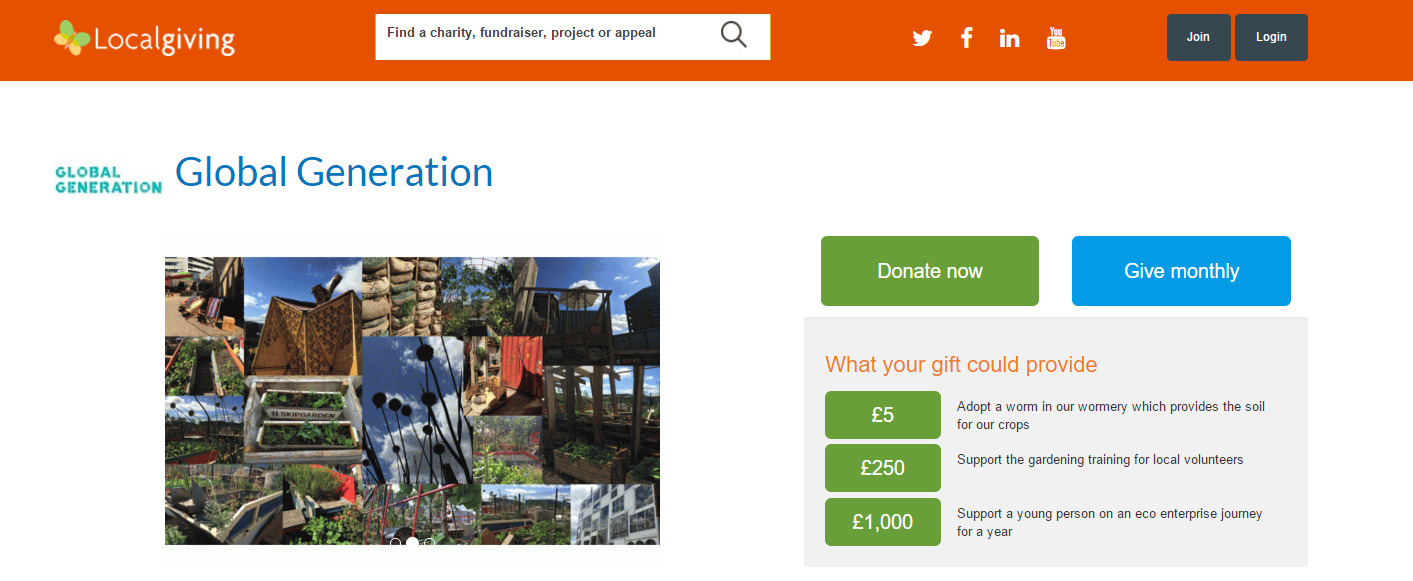Click the Global Generation teal logo

click(x=108, y=179)
